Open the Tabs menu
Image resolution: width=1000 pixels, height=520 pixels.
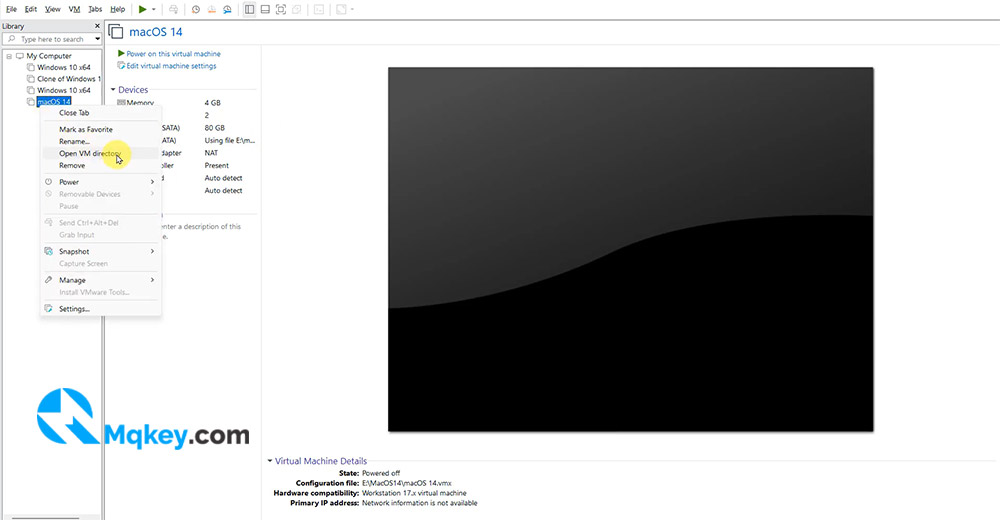click(x=94, y=10)
